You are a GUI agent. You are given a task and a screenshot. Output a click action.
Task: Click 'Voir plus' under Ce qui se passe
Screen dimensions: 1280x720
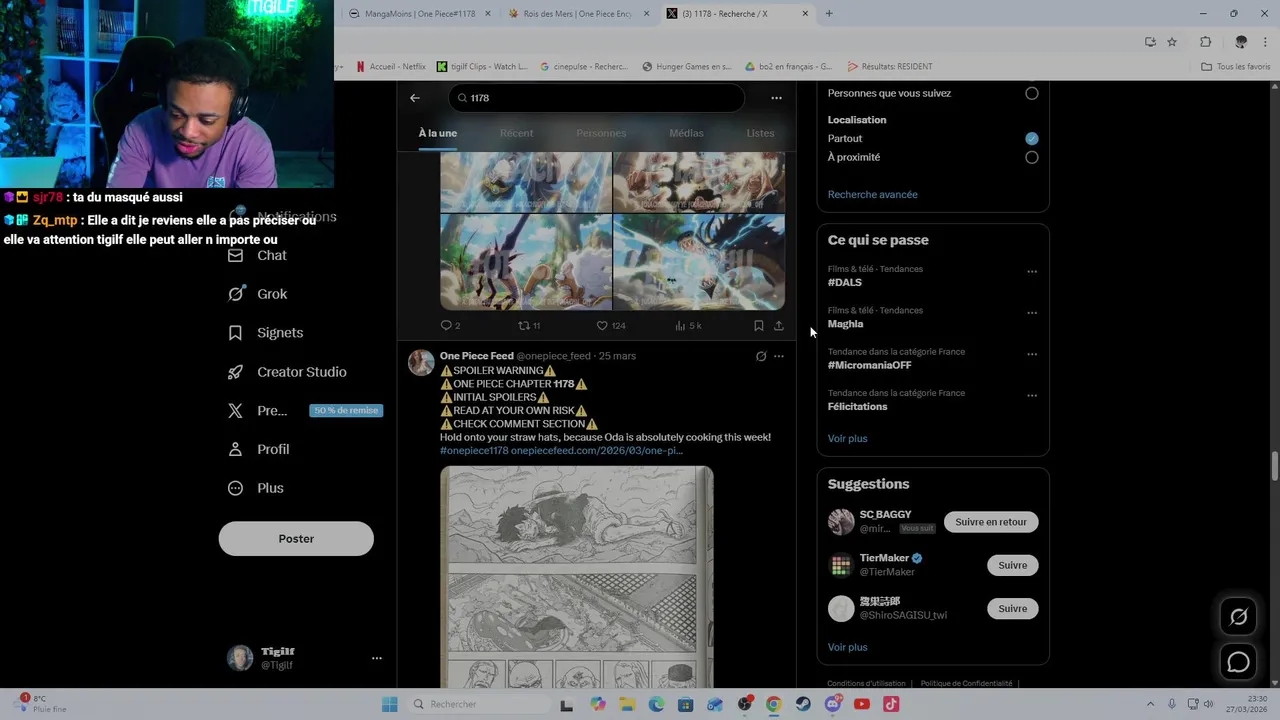pos(847,438)
